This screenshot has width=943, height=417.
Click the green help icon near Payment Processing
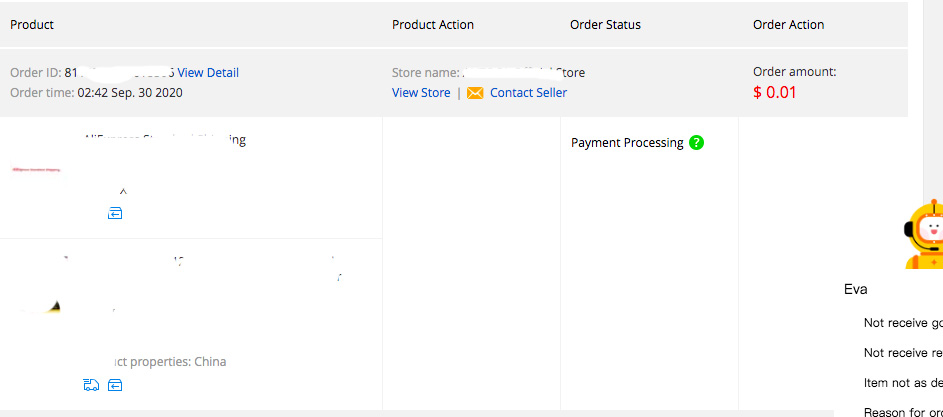pos(696,143)
